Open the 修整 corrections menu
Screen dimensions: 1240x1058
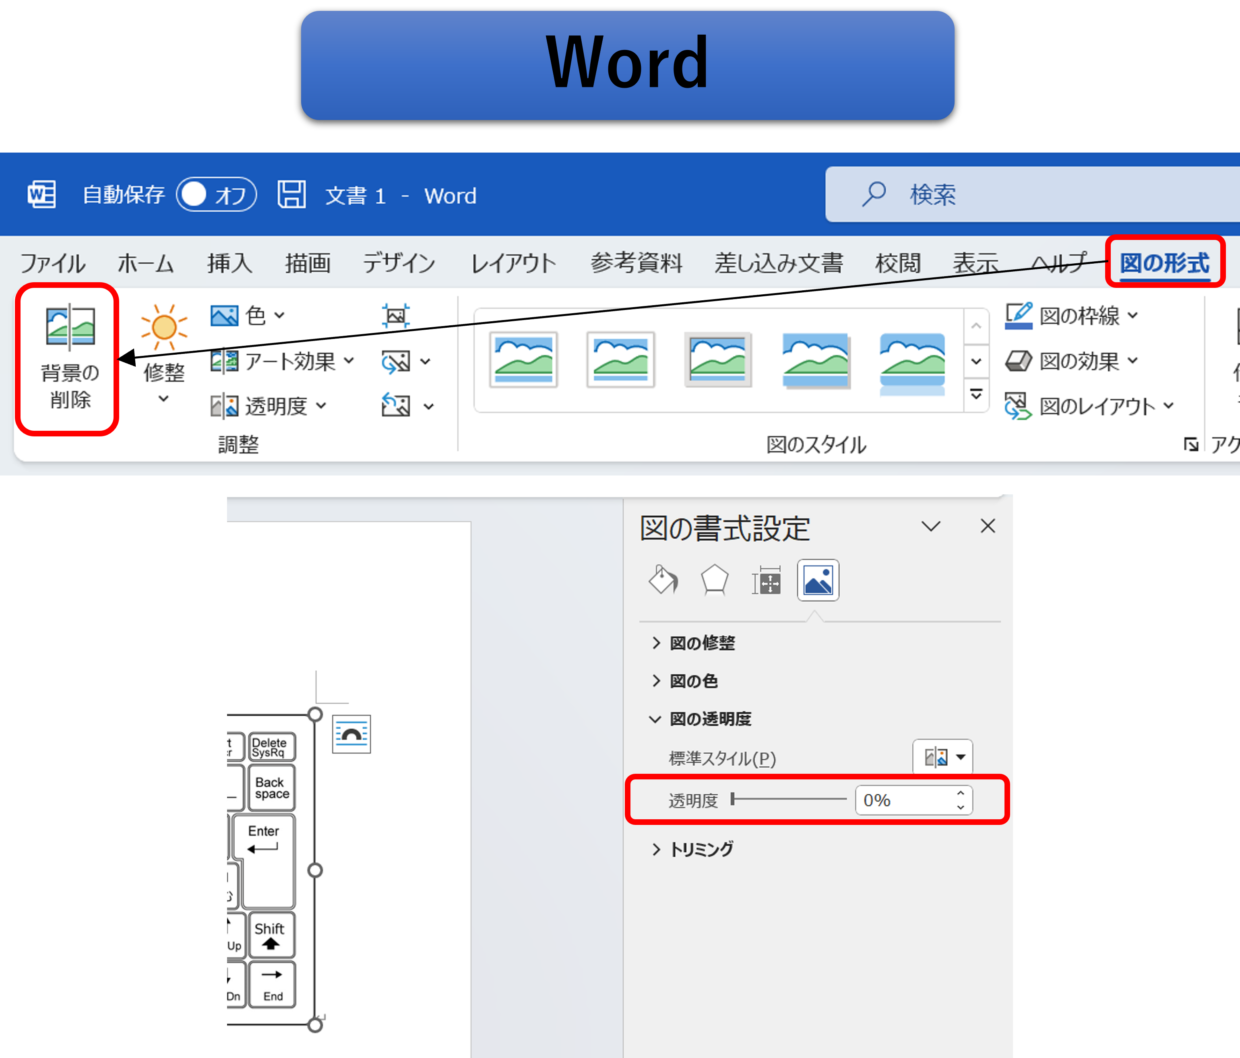pyautogui.click(x=164, y=356)
